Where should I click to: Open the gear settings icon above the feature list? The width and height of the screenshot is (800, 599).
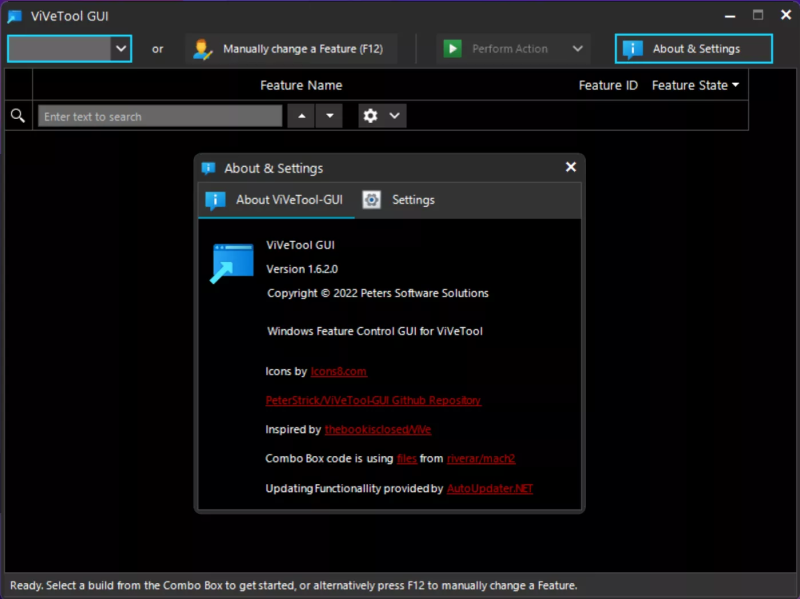click(371, 115)
